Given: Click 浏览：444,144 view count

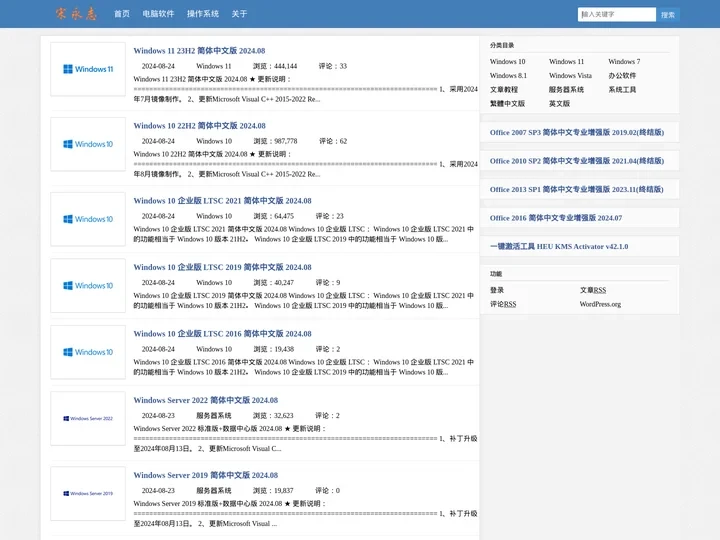Looking at the screenshot, I should click(275, 66).
